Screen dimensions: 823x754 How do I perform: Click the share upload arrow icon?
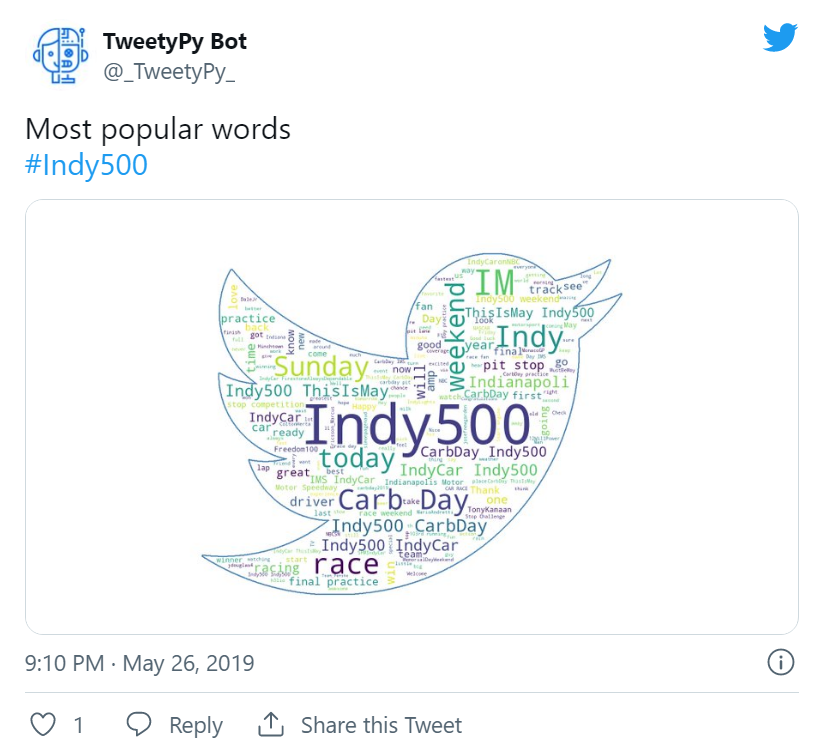(x=270, y=725)
